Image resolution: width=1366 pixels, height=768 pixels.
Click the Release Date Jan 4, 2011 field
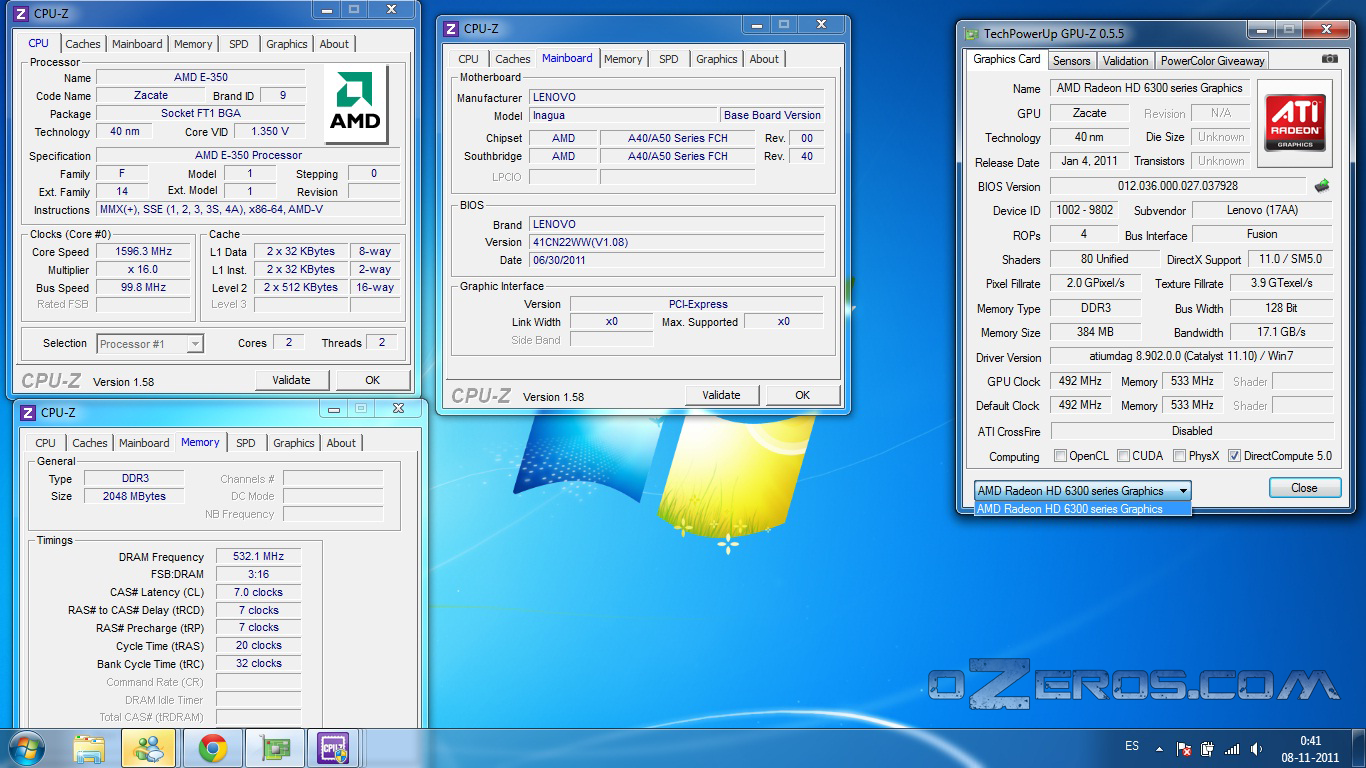coord(1089,161)
